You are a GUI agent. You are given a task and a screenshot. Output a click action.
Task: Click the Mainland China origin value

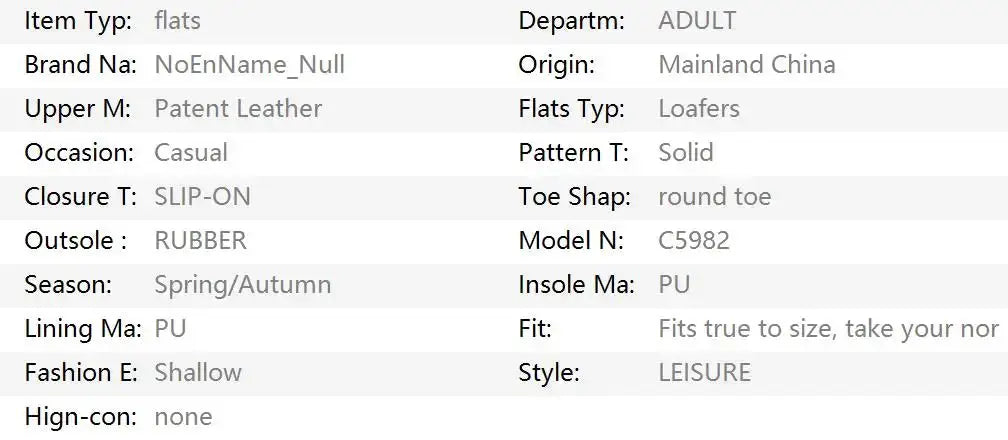[x=747, y=65]
